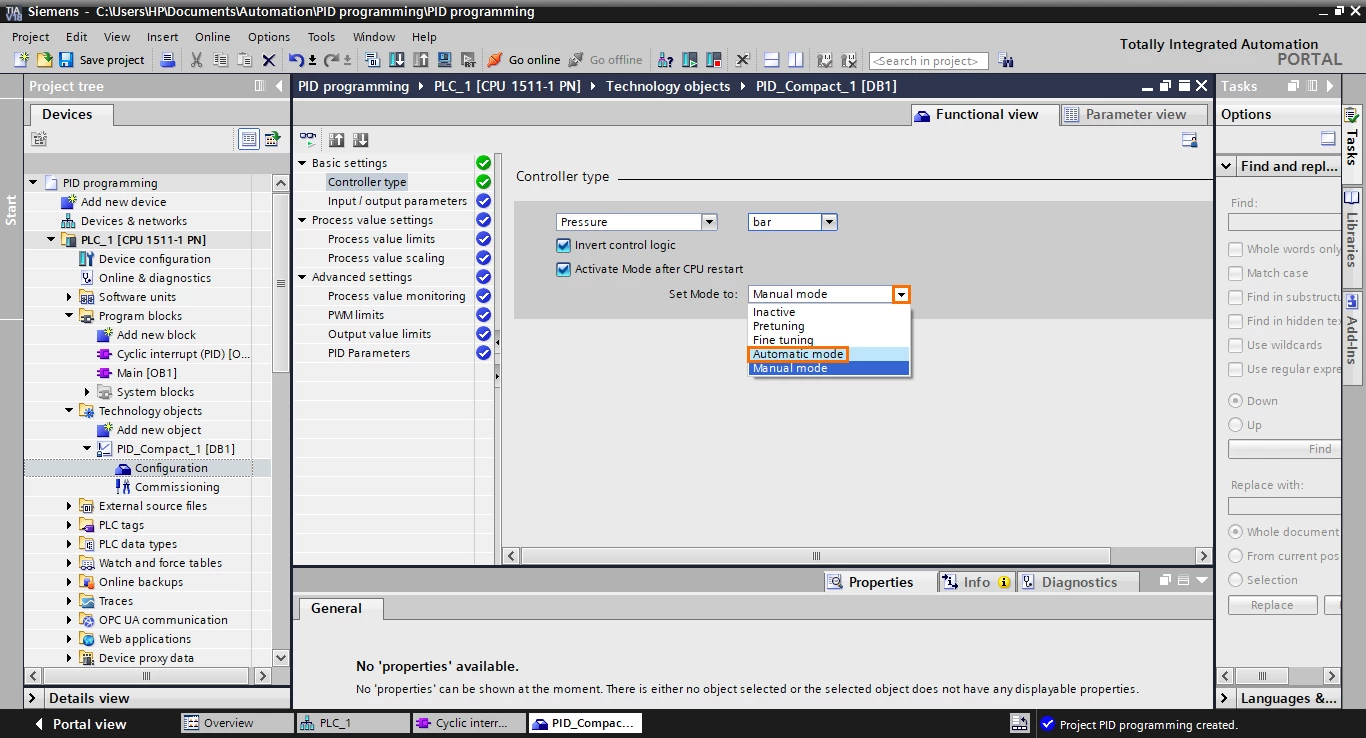Click the Go online icon
Screen dimensions: 1366x738
pos(494,60)
